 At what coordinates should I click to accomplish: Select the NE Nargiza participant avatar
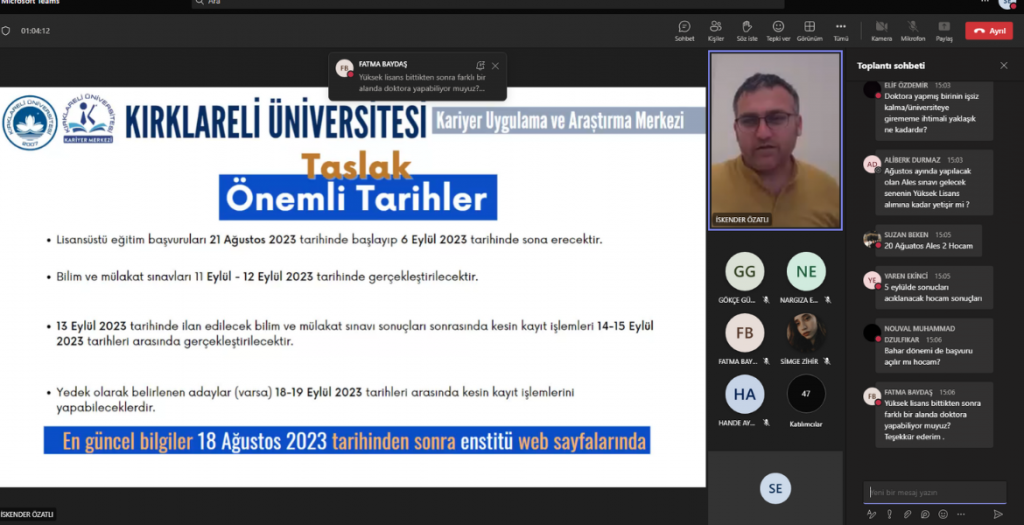[x=806, y=272]
